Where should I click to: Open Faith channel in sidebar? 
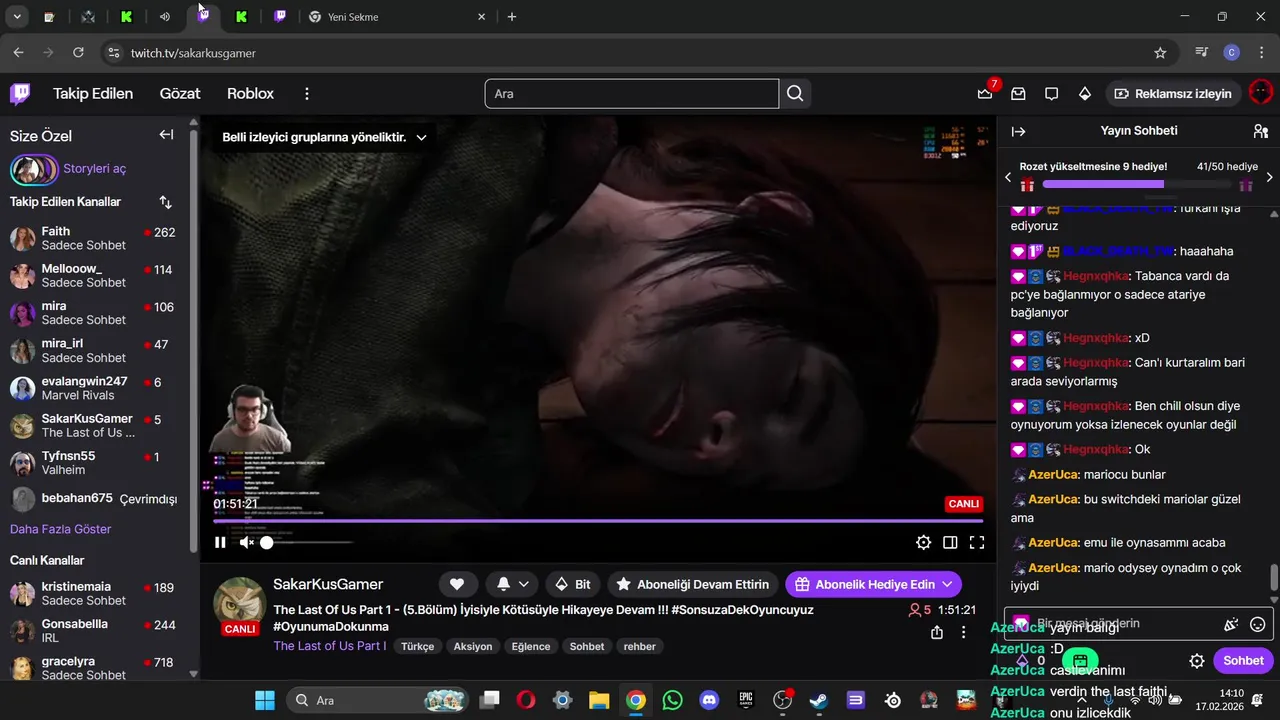(95, 238)
